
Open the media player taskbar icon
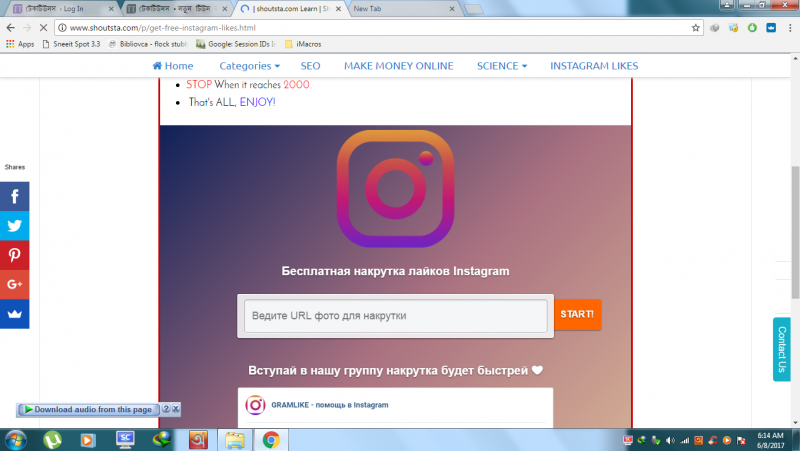pyautogui.click(x=87, y=440)
